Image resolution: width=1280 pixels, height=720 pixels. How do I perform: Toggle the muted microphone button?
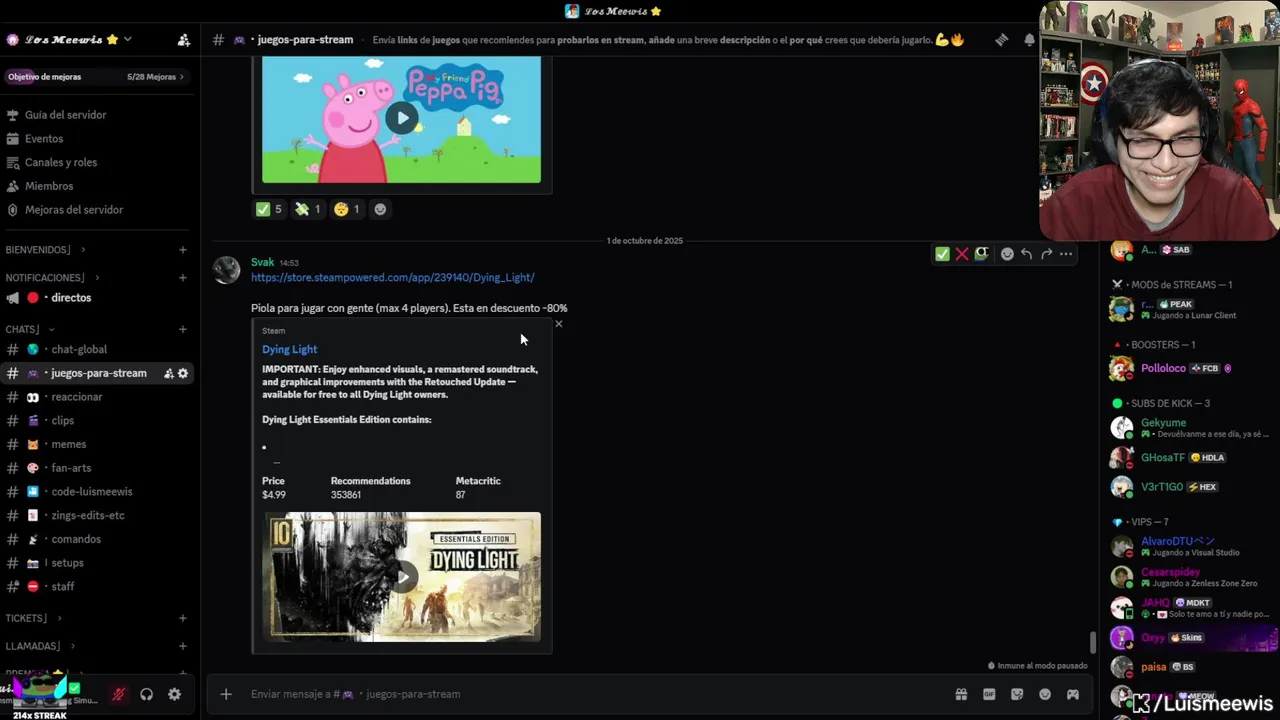118,694
